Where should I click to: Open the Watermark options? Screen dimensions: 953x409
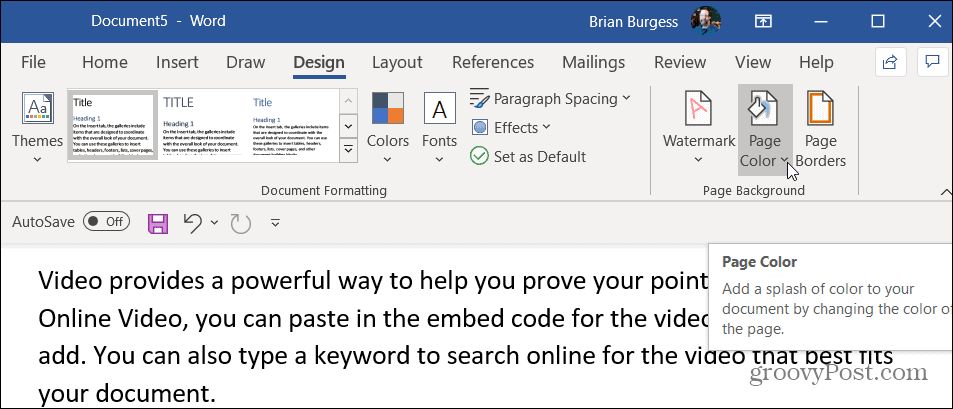pyautogui.click(x=699, y=128)
